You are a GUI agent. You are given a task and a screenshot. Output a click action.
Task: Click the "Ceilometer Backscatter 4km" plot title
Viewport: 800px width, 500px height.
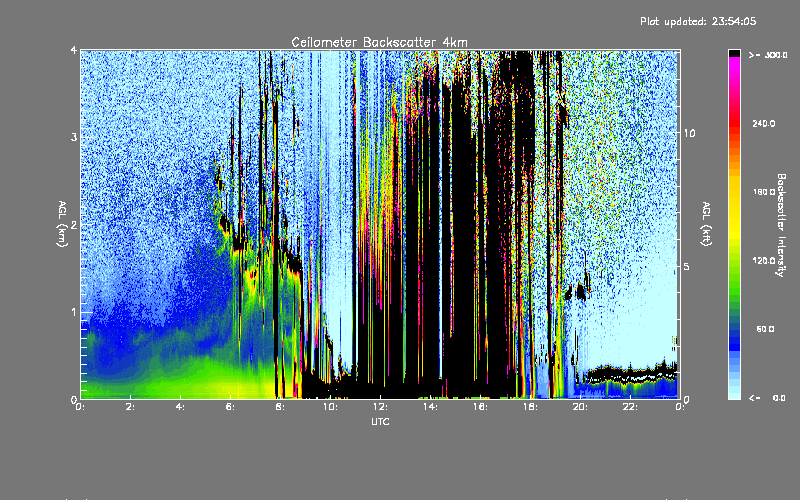pyautogui.click(x=379, y=42)
